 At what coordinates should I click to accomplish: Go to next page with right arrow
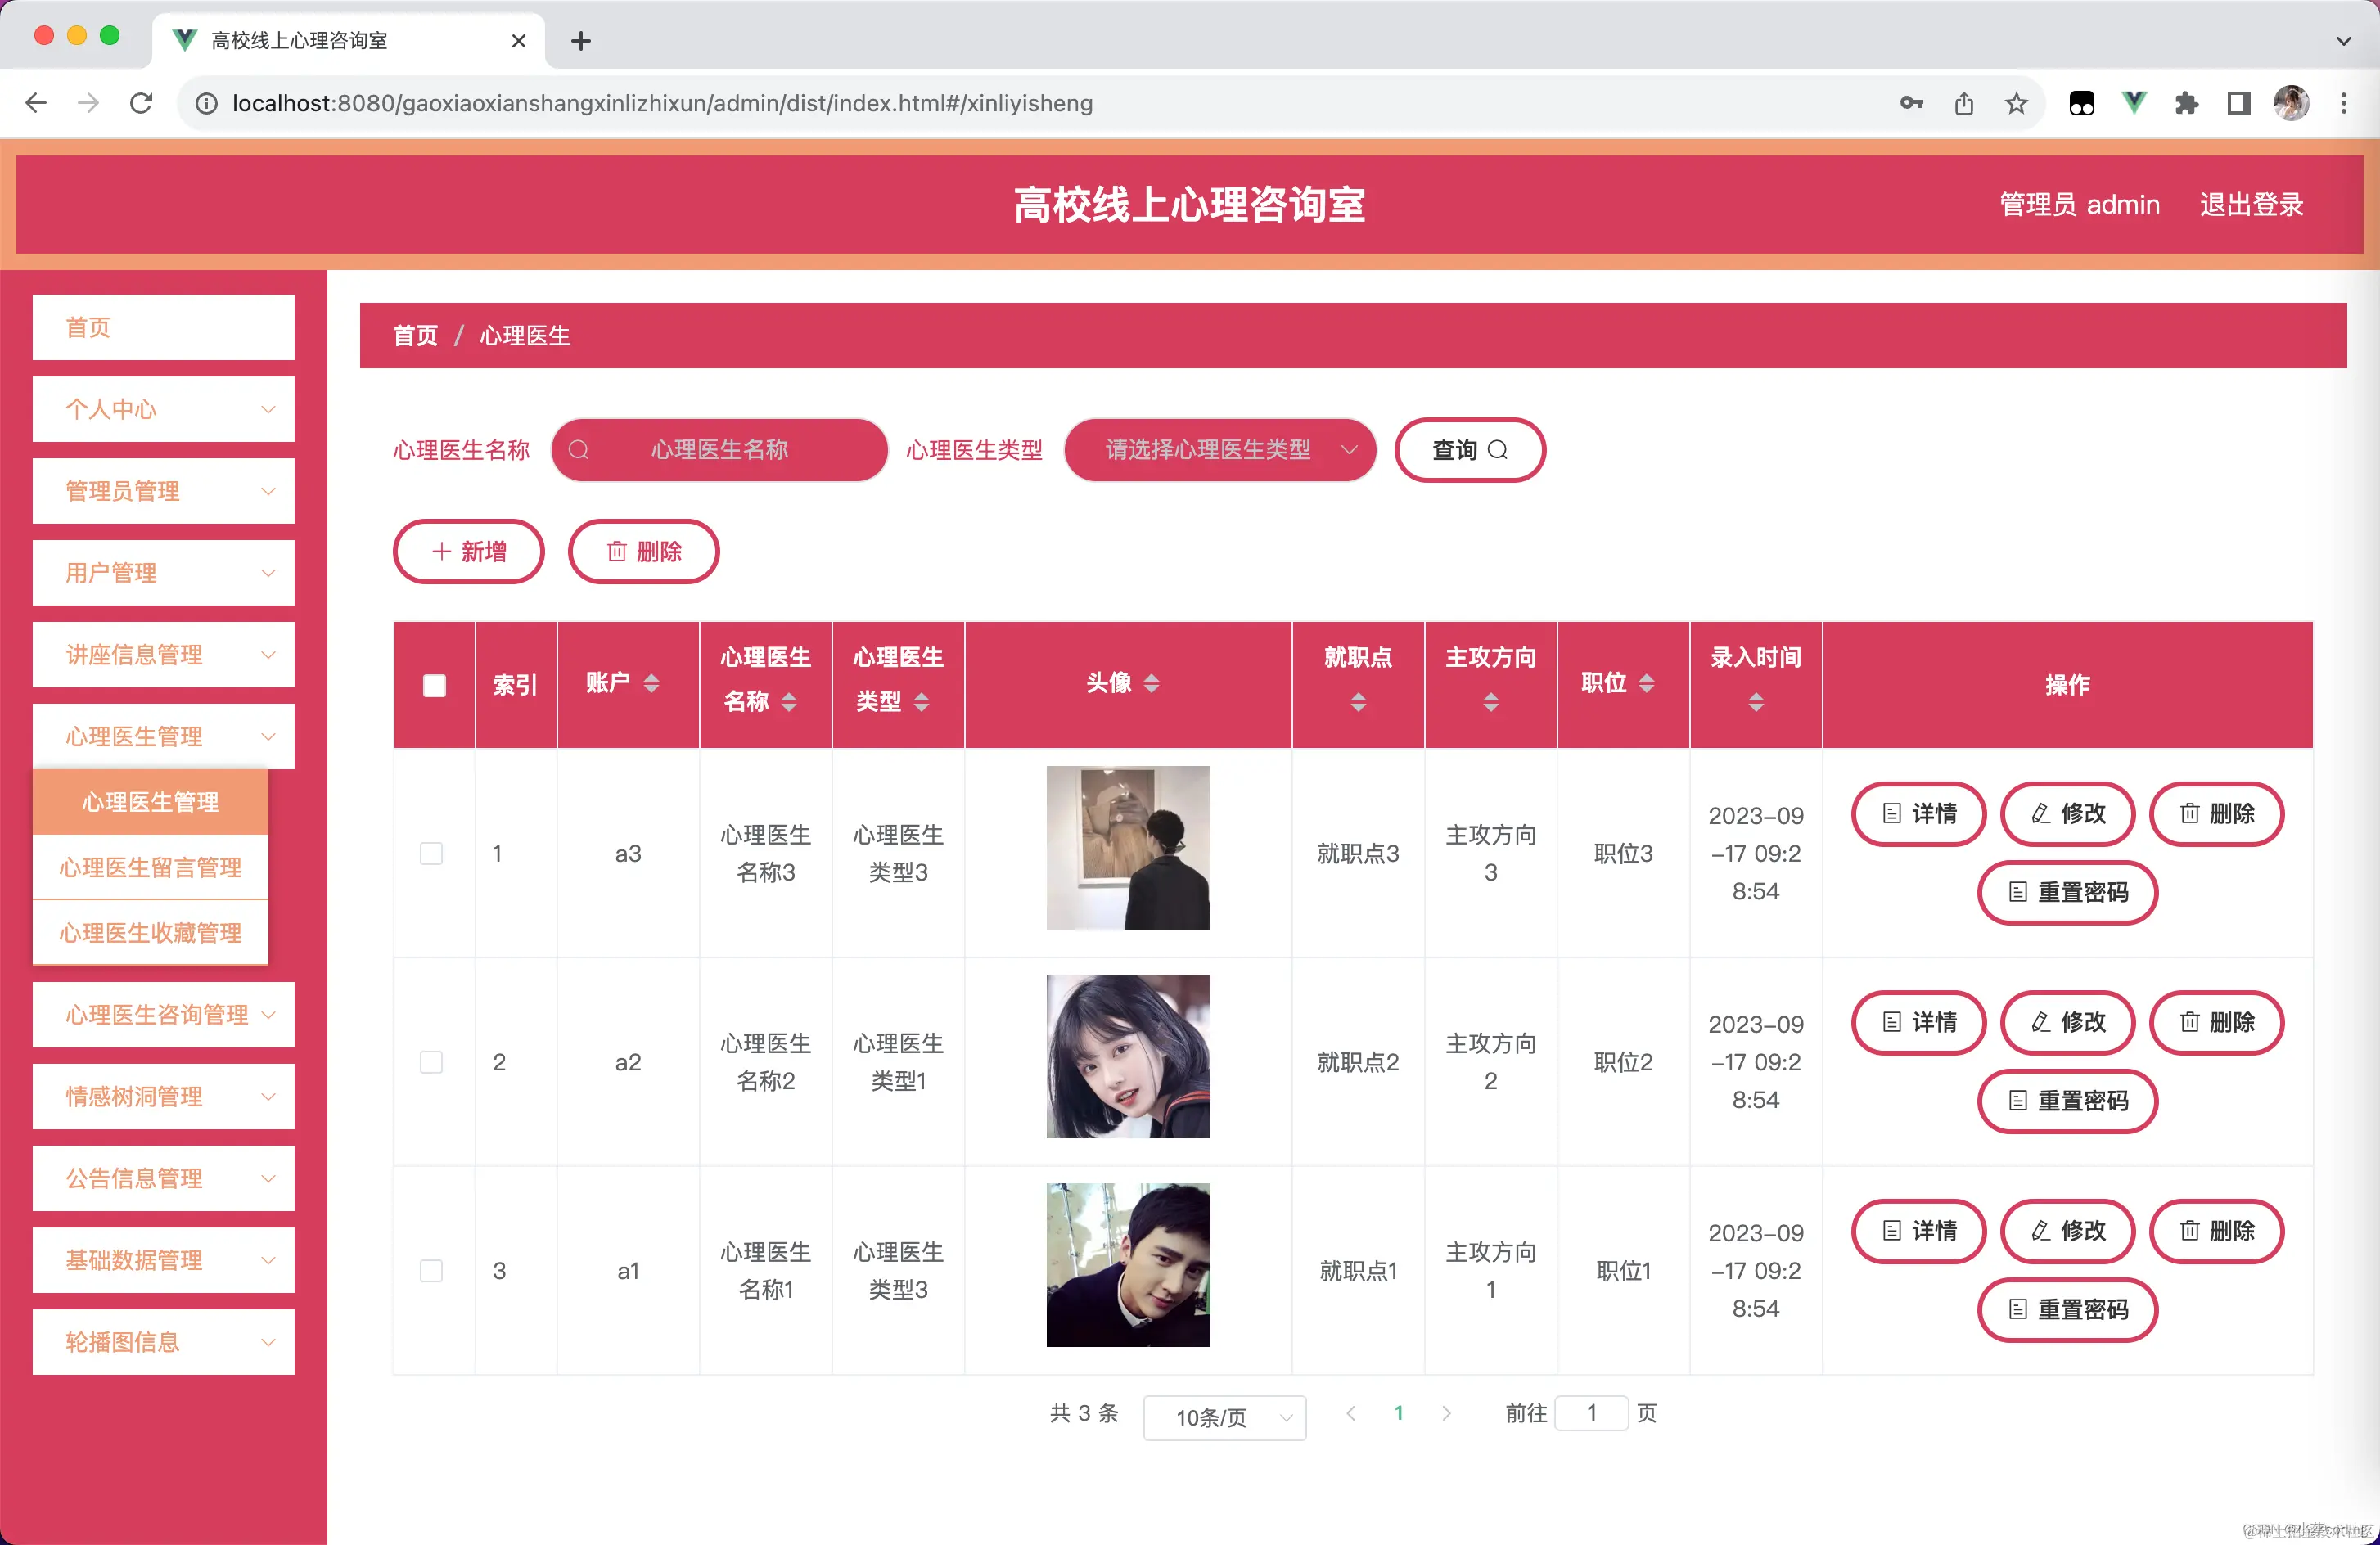click(1446, 1413)
